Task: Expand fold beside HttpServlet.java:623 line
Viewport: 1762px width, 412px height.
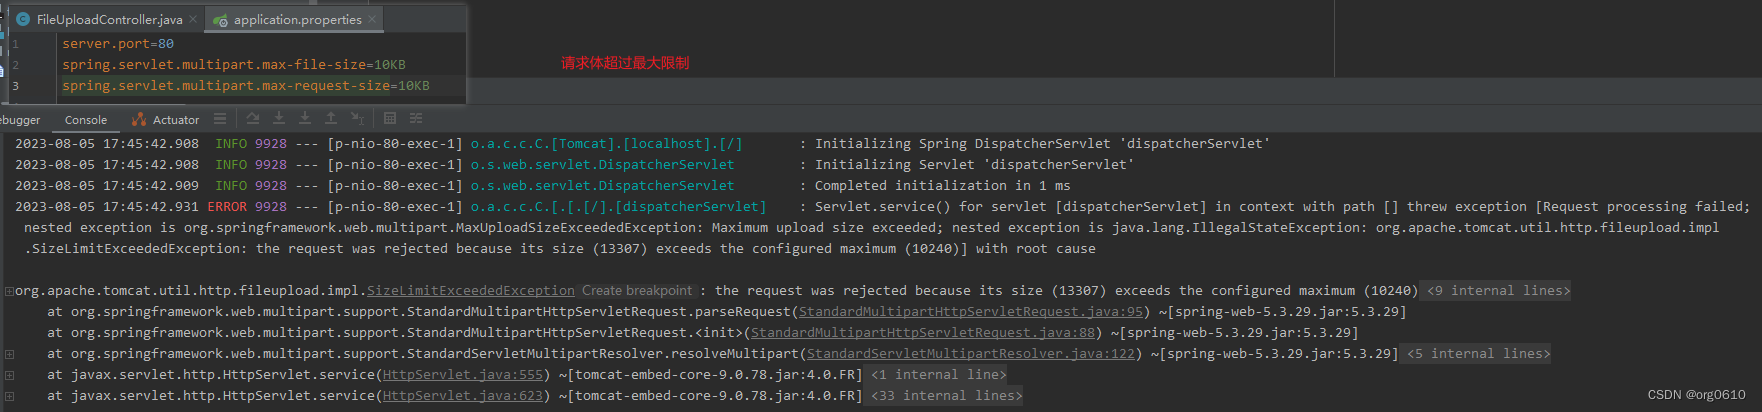Action: coord(9,396)
